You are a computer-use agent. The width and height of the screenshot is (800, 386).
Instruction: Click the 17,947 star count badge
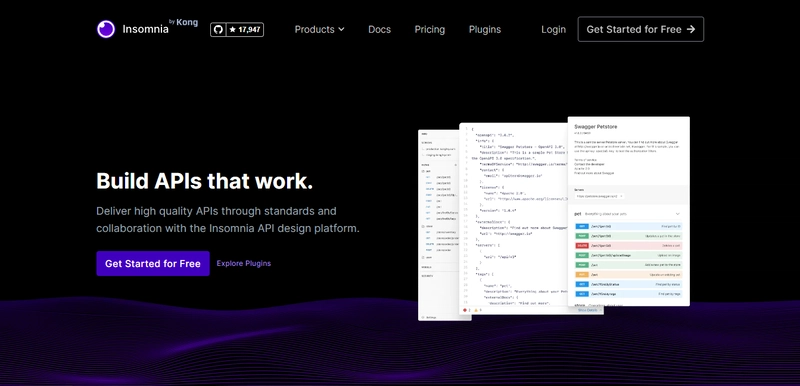coord(245,30)
